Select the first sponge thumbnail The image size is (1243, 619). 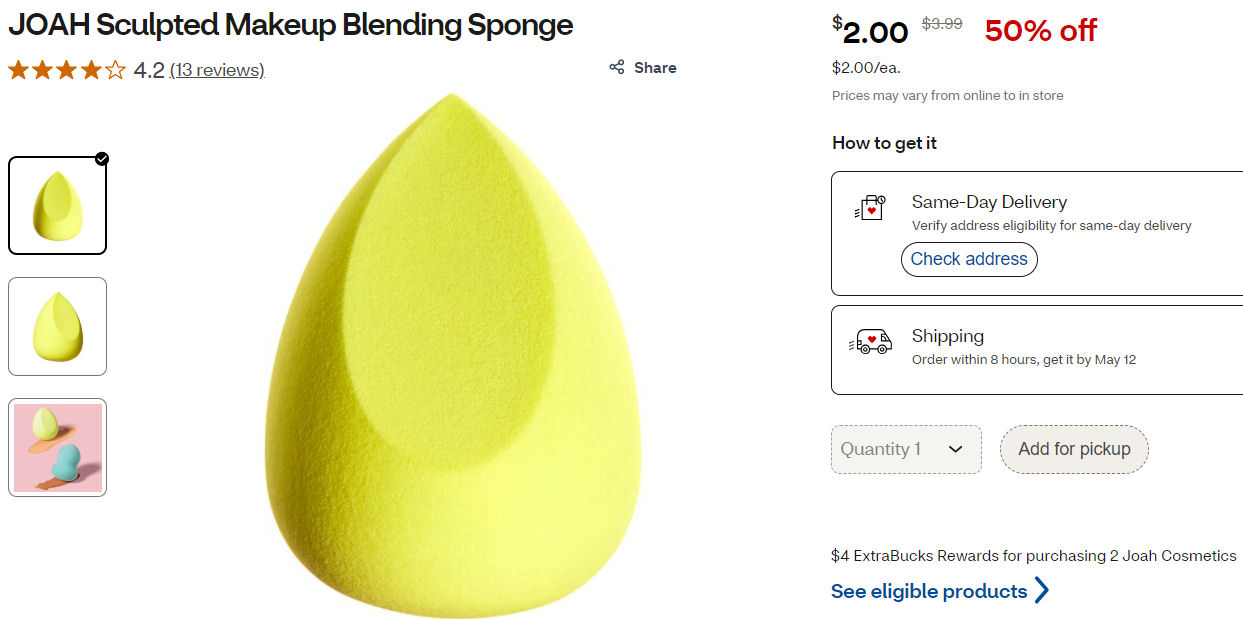coord(57,206)
